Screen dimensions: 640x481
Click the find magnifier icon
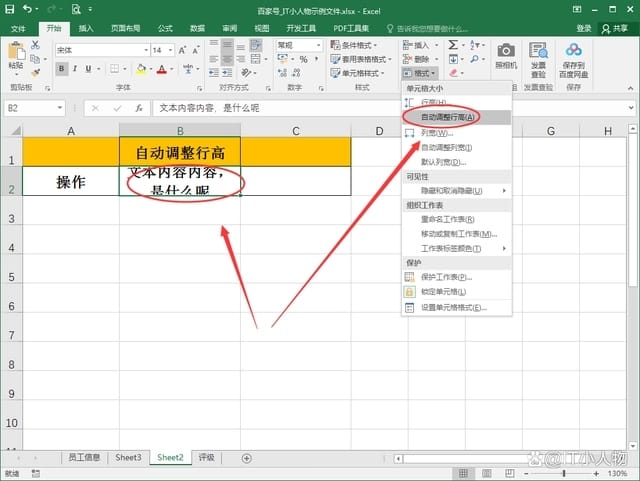(474, 59)
